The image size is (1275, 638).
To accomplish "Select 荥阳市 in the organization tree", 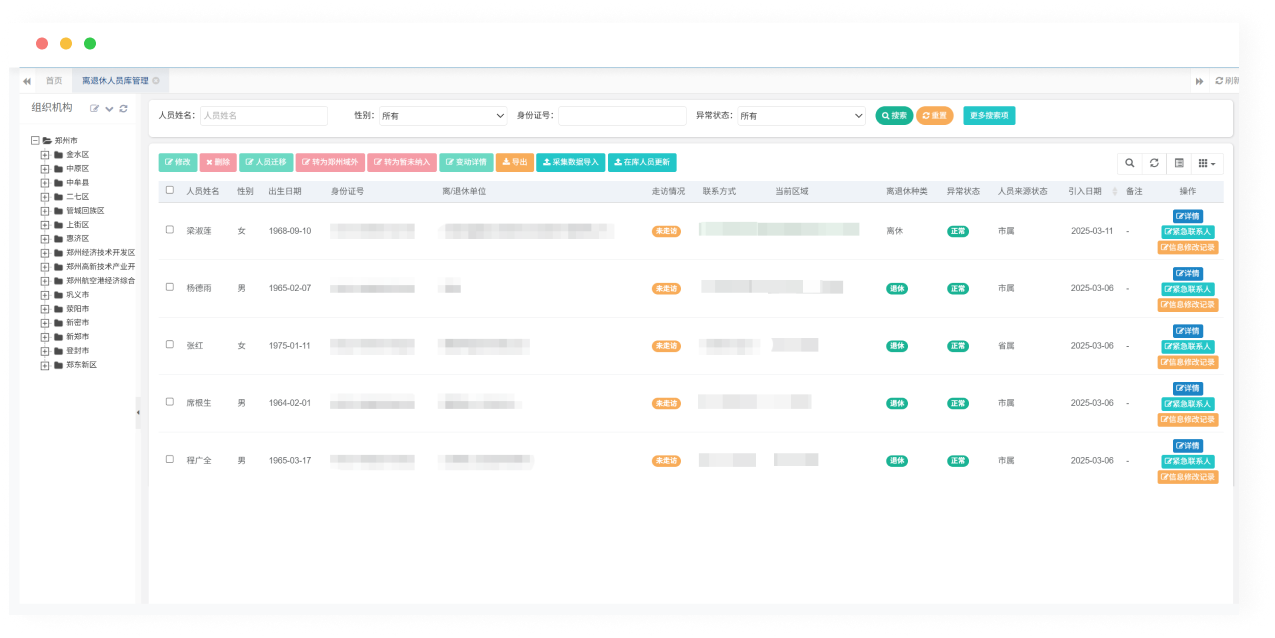I will pos(77,309).
